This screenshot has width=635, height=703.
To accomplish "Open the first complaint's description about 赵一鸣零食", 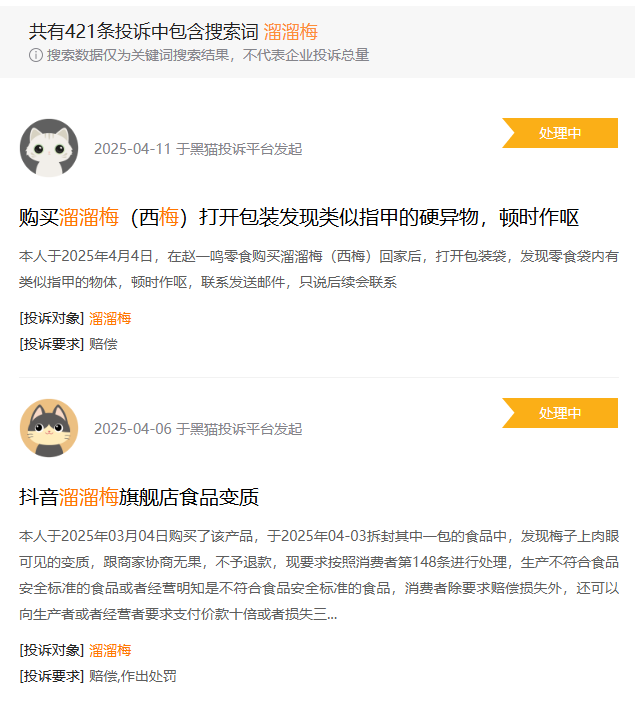I will 319,269.
